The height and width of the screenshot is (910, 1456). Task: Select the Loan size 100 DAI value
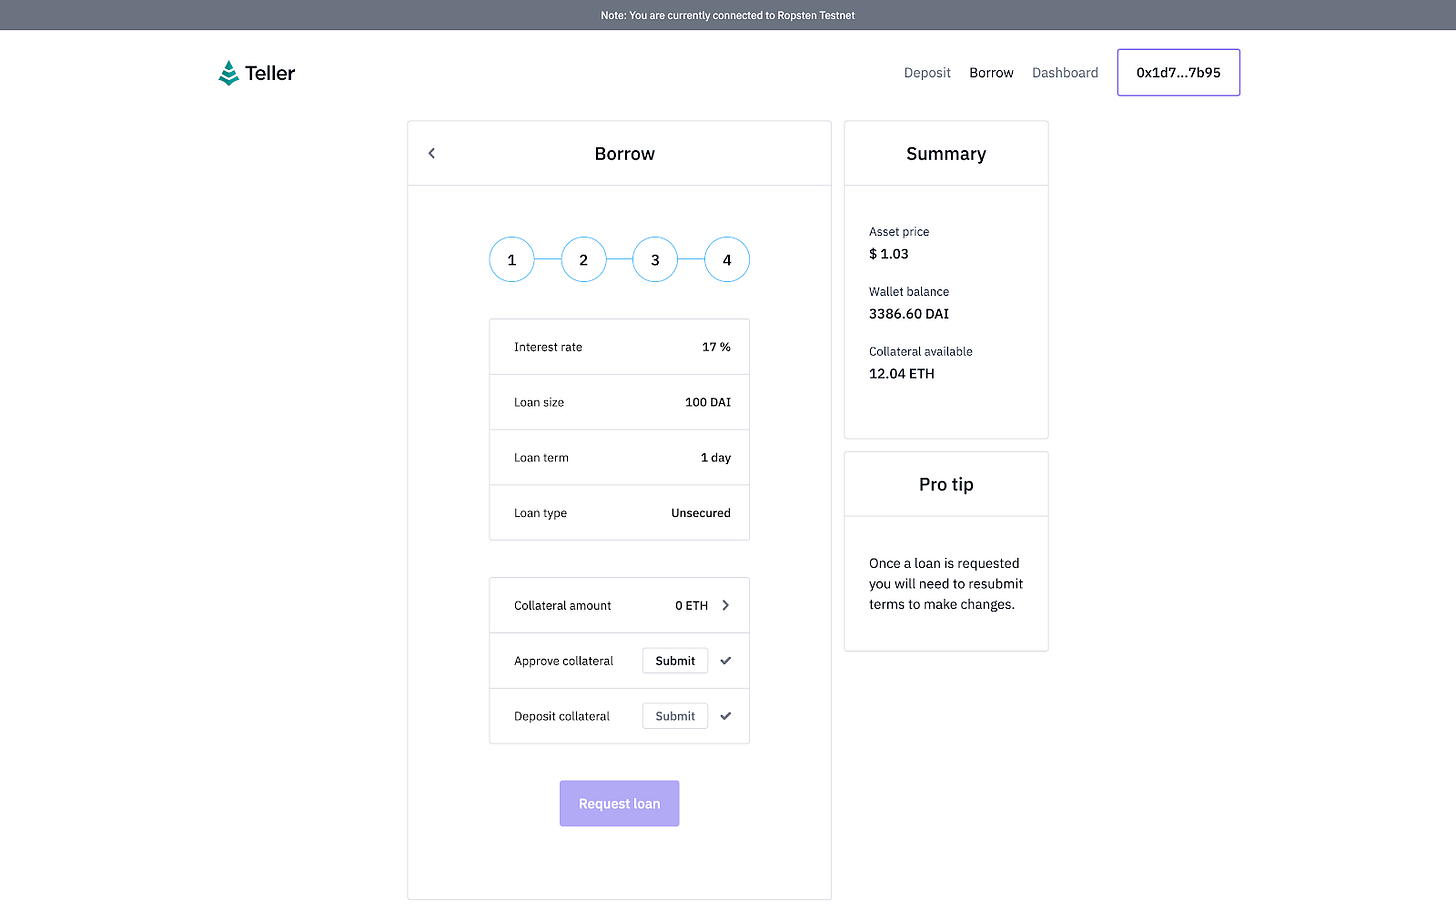pyautogui.click(x=708, y=402)
